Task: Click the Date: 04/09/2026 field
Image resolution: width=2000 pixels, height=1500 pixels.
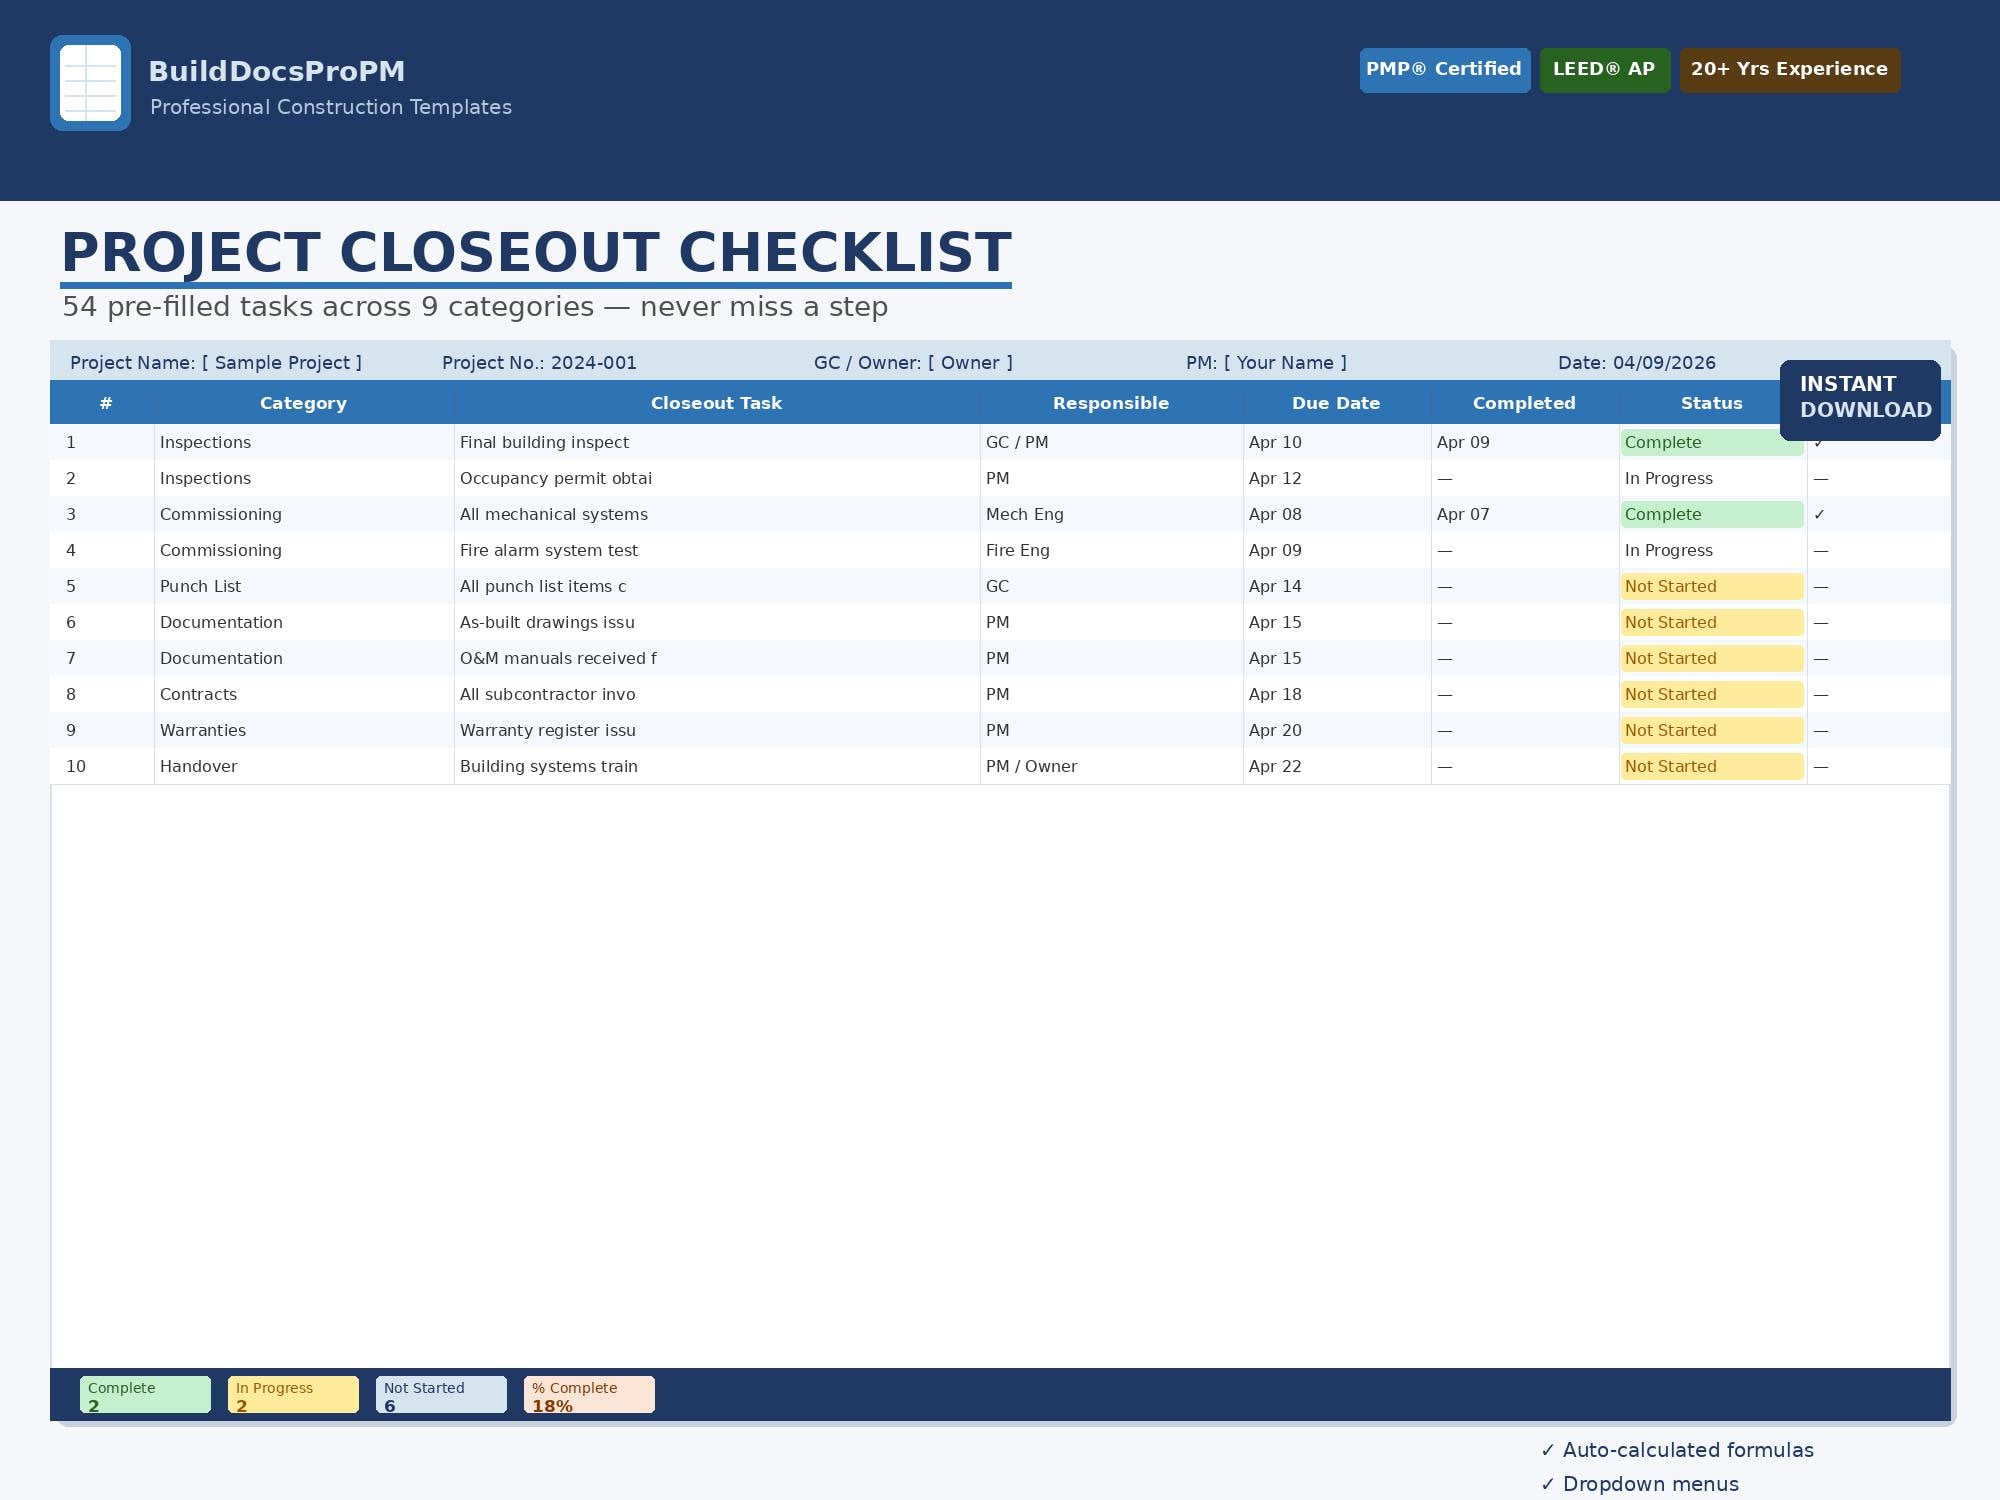Action: 1637,363
